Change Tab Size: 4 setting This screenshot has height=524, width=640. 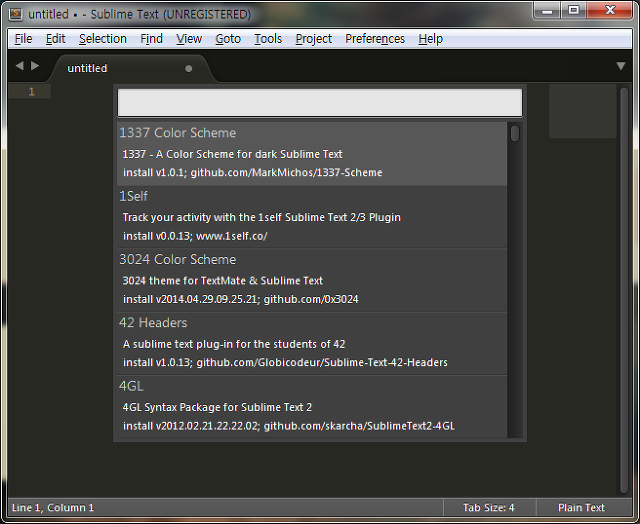click(489, 508)
